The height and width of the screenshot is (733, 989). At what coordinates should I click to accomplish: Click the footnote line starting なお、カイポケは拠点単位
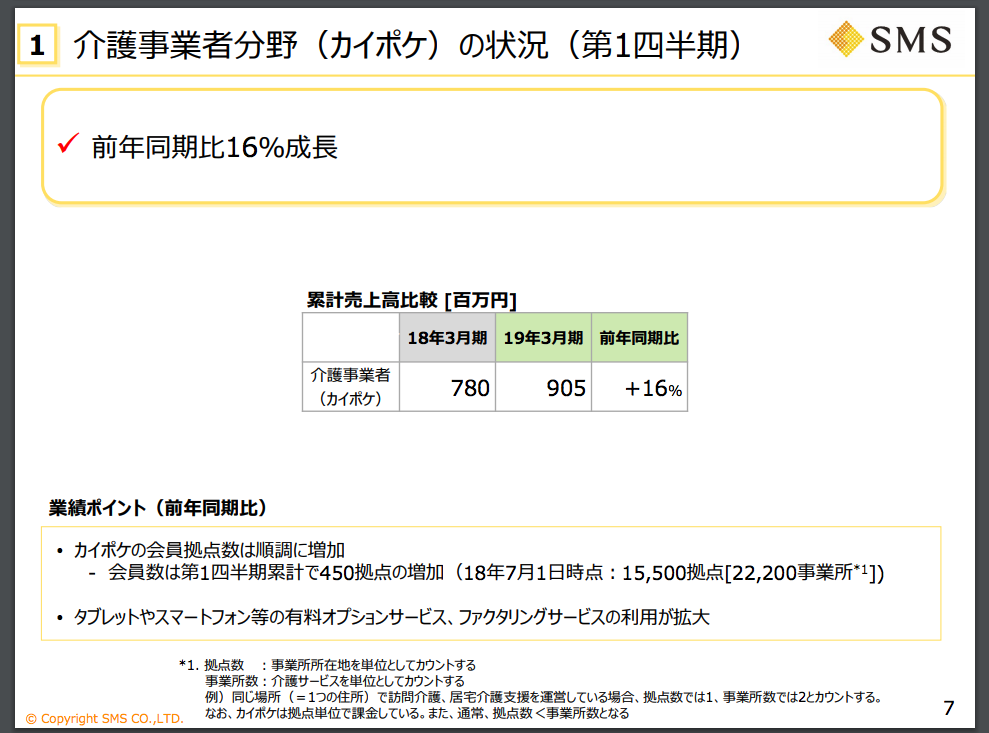point(417,713)
